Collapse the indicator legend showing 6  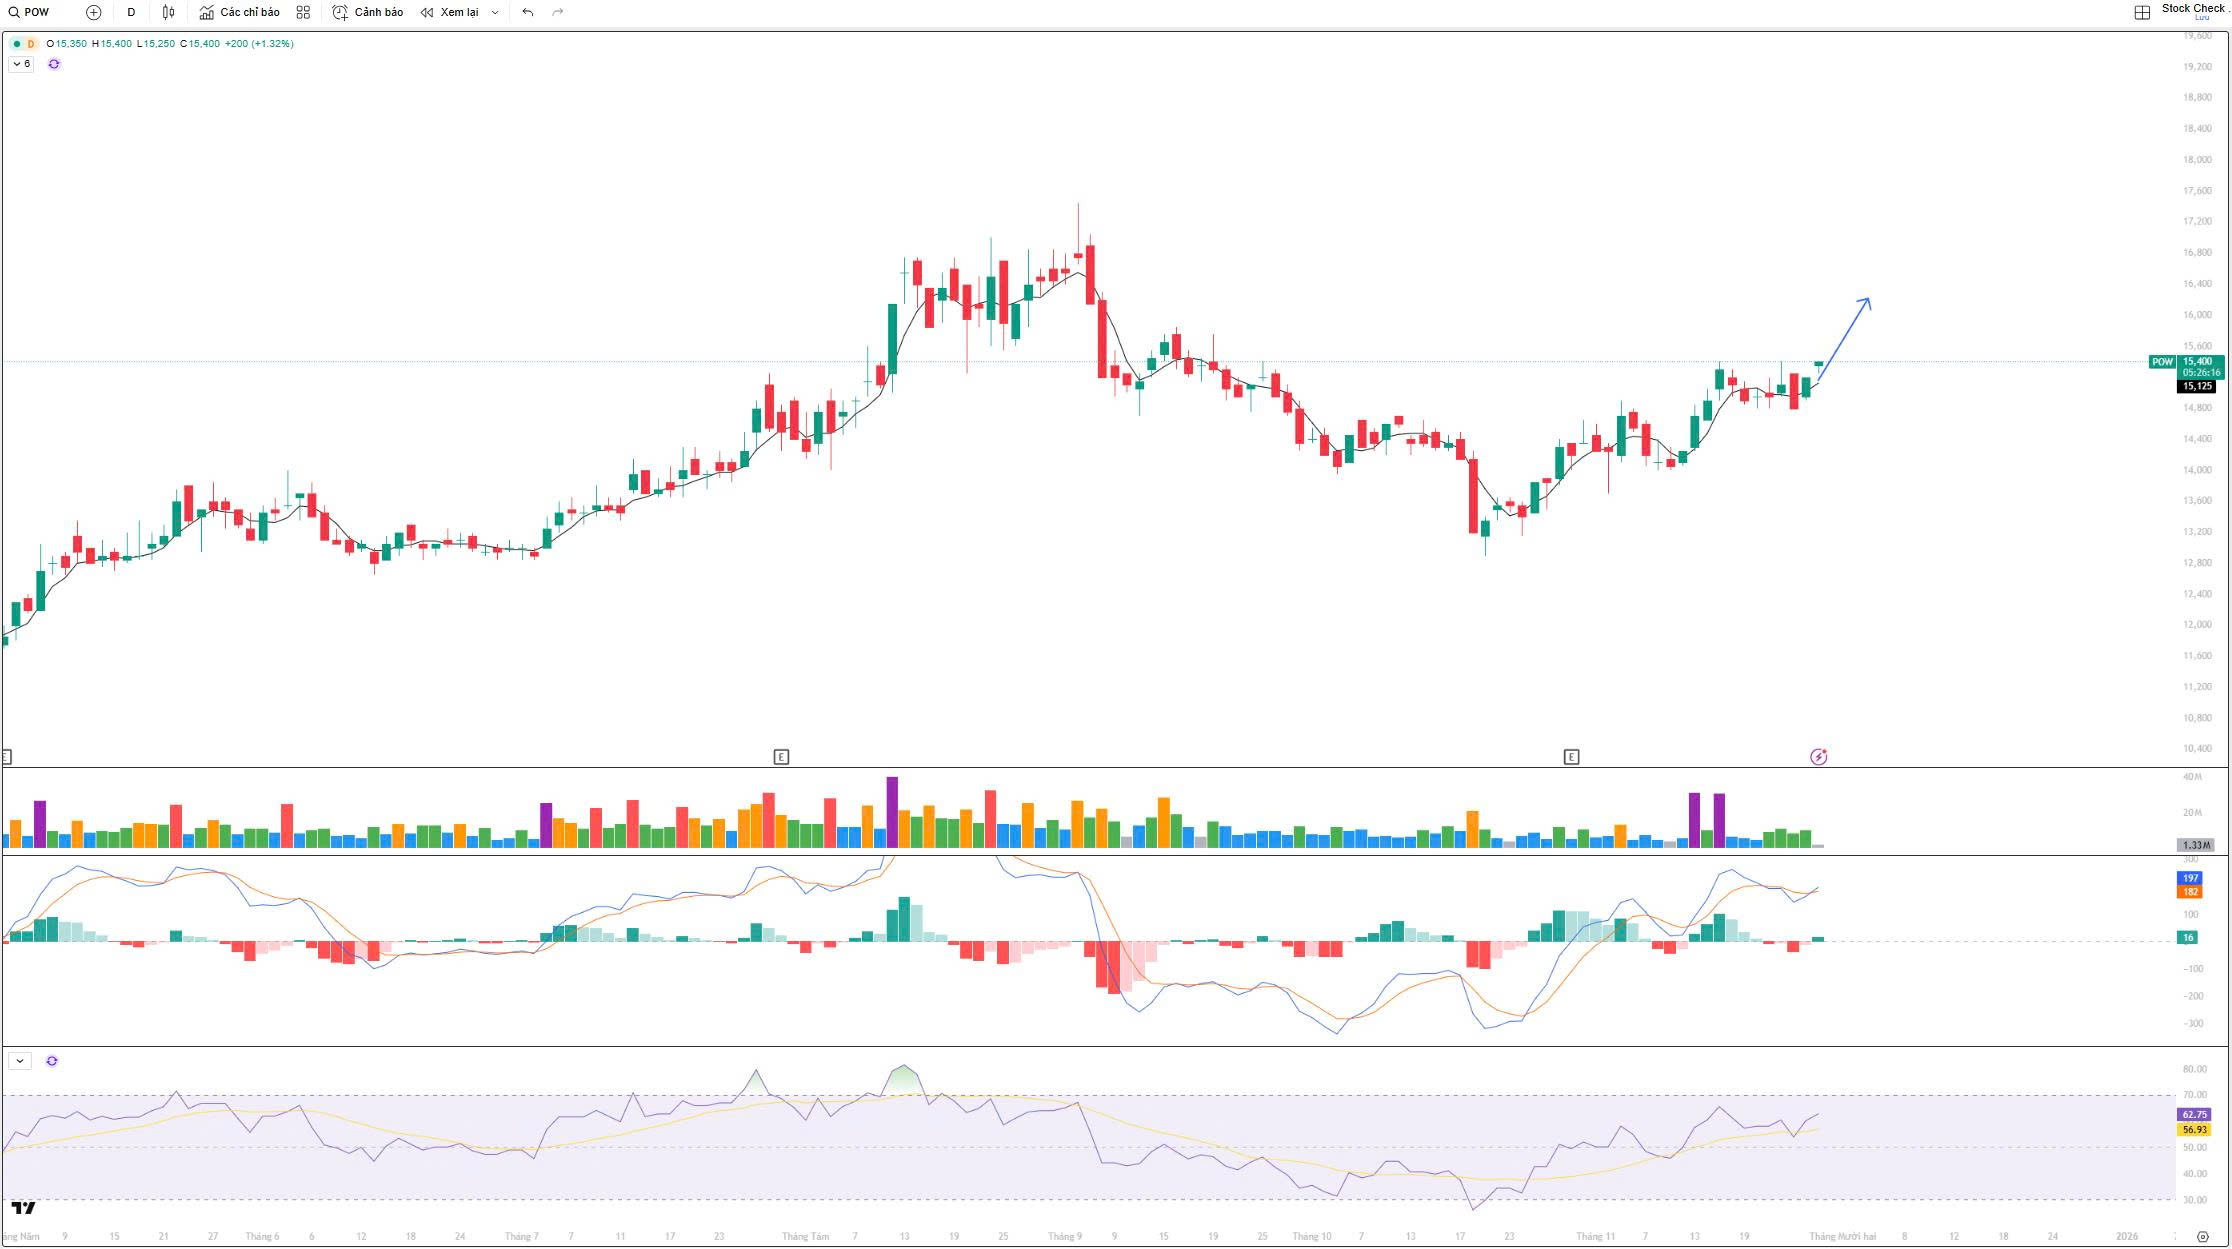coord(21,64)
